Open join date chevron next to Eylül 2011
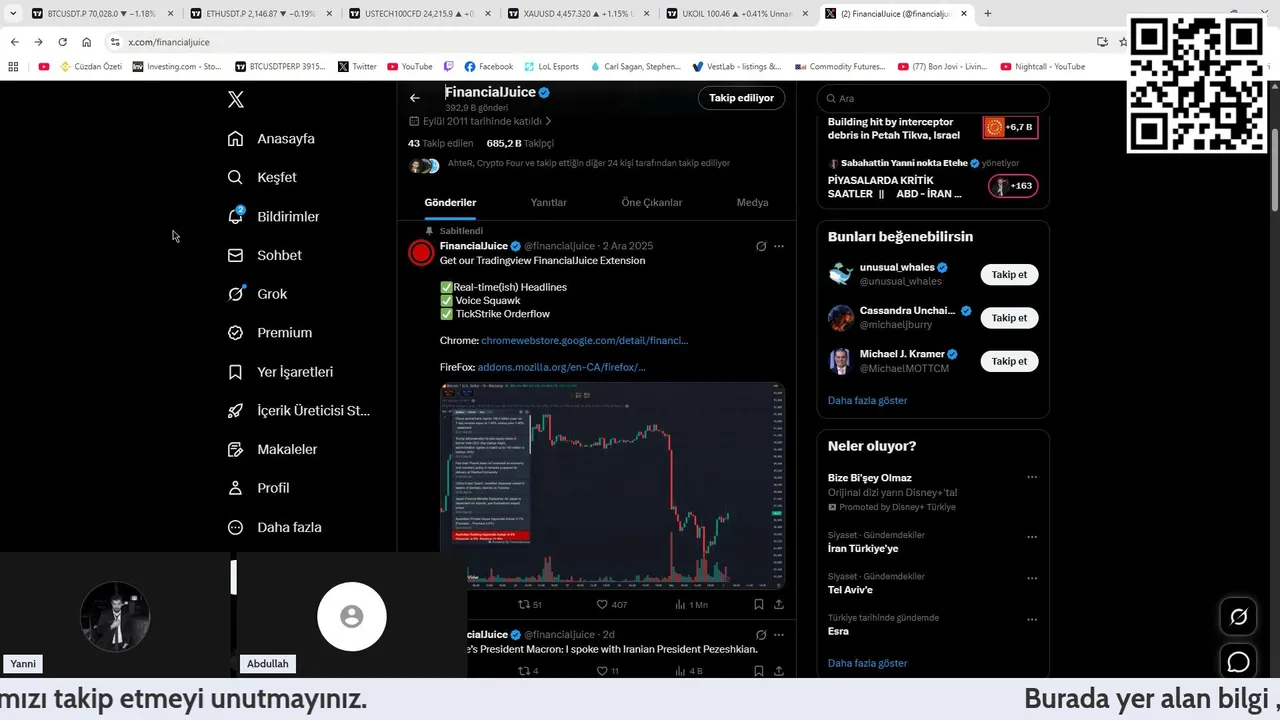This screenshot has width=1280, height=720. click(548, 121)
